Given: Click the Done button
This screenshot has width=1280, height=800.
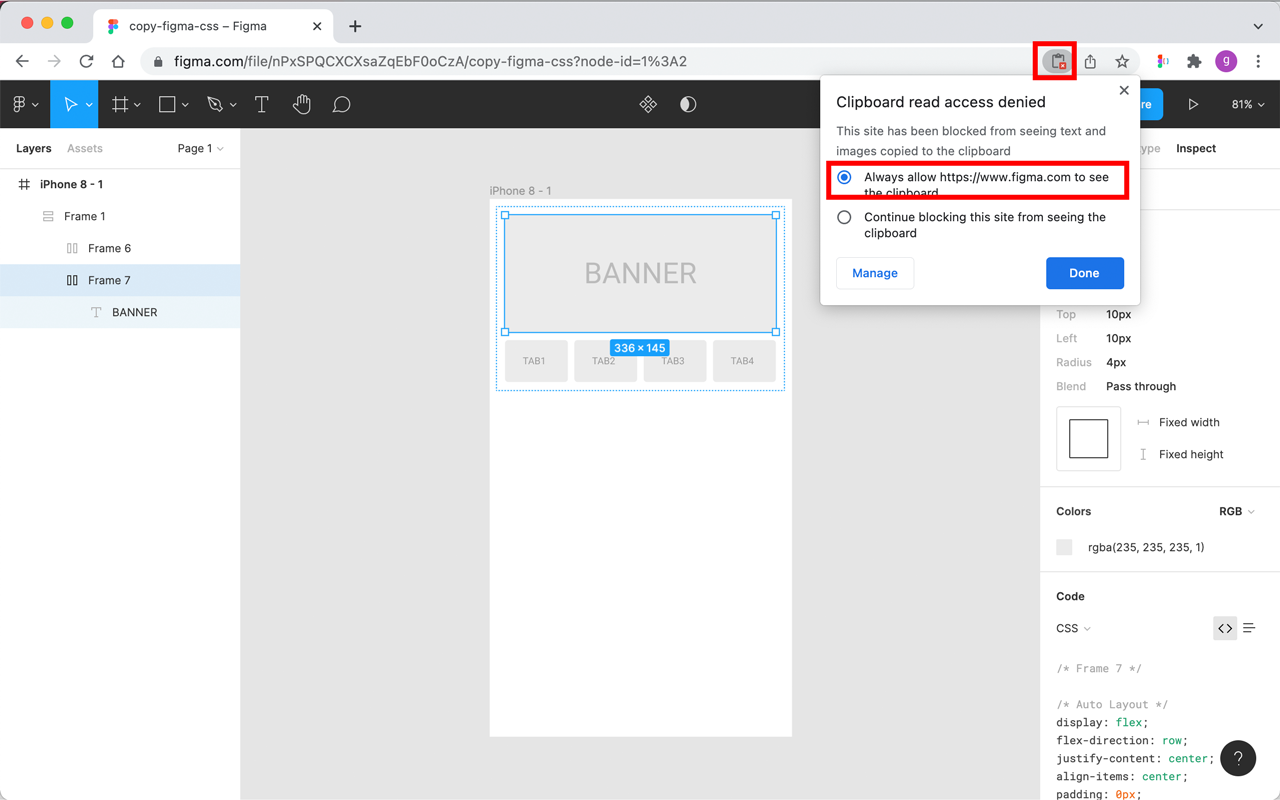Looking at the screenshot, I should pyautogui.click(x=1085, y=273).
